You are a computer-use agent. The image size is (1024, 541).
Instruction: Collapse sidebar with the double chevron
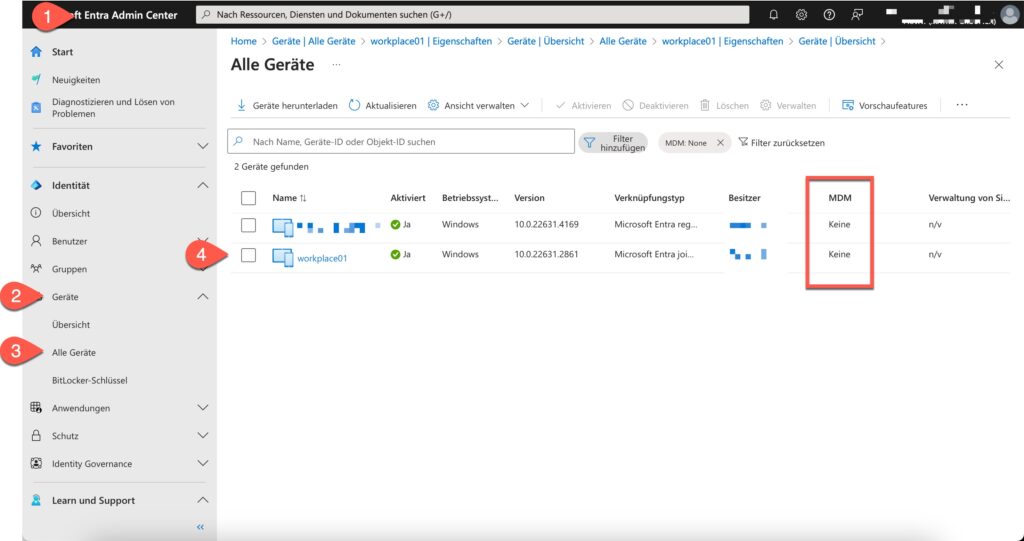pos(200,526)
